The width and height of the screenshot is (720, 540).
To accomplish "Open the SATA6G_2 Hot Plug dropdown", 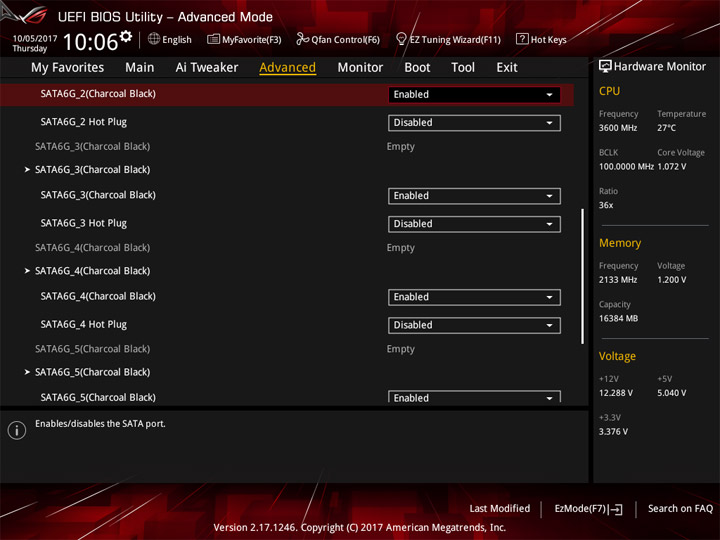I will click(474, 123).
